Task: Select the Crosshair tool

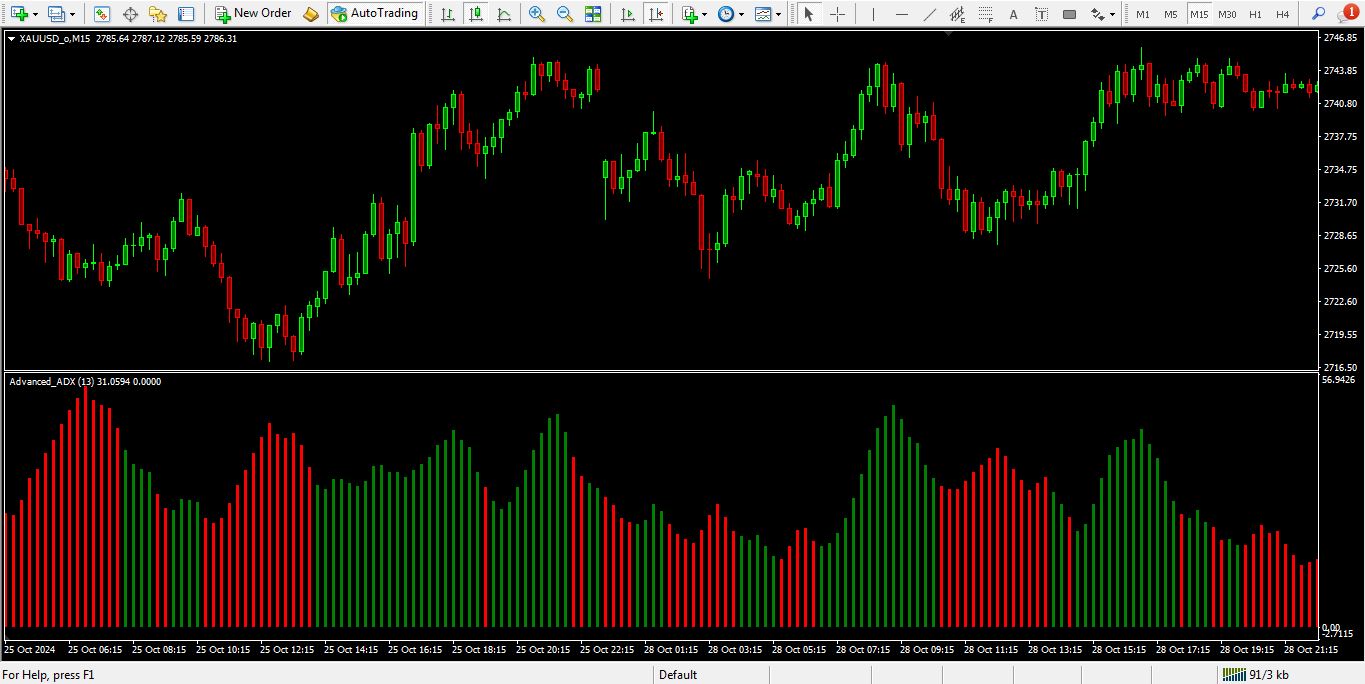Action: click(837, 14)
